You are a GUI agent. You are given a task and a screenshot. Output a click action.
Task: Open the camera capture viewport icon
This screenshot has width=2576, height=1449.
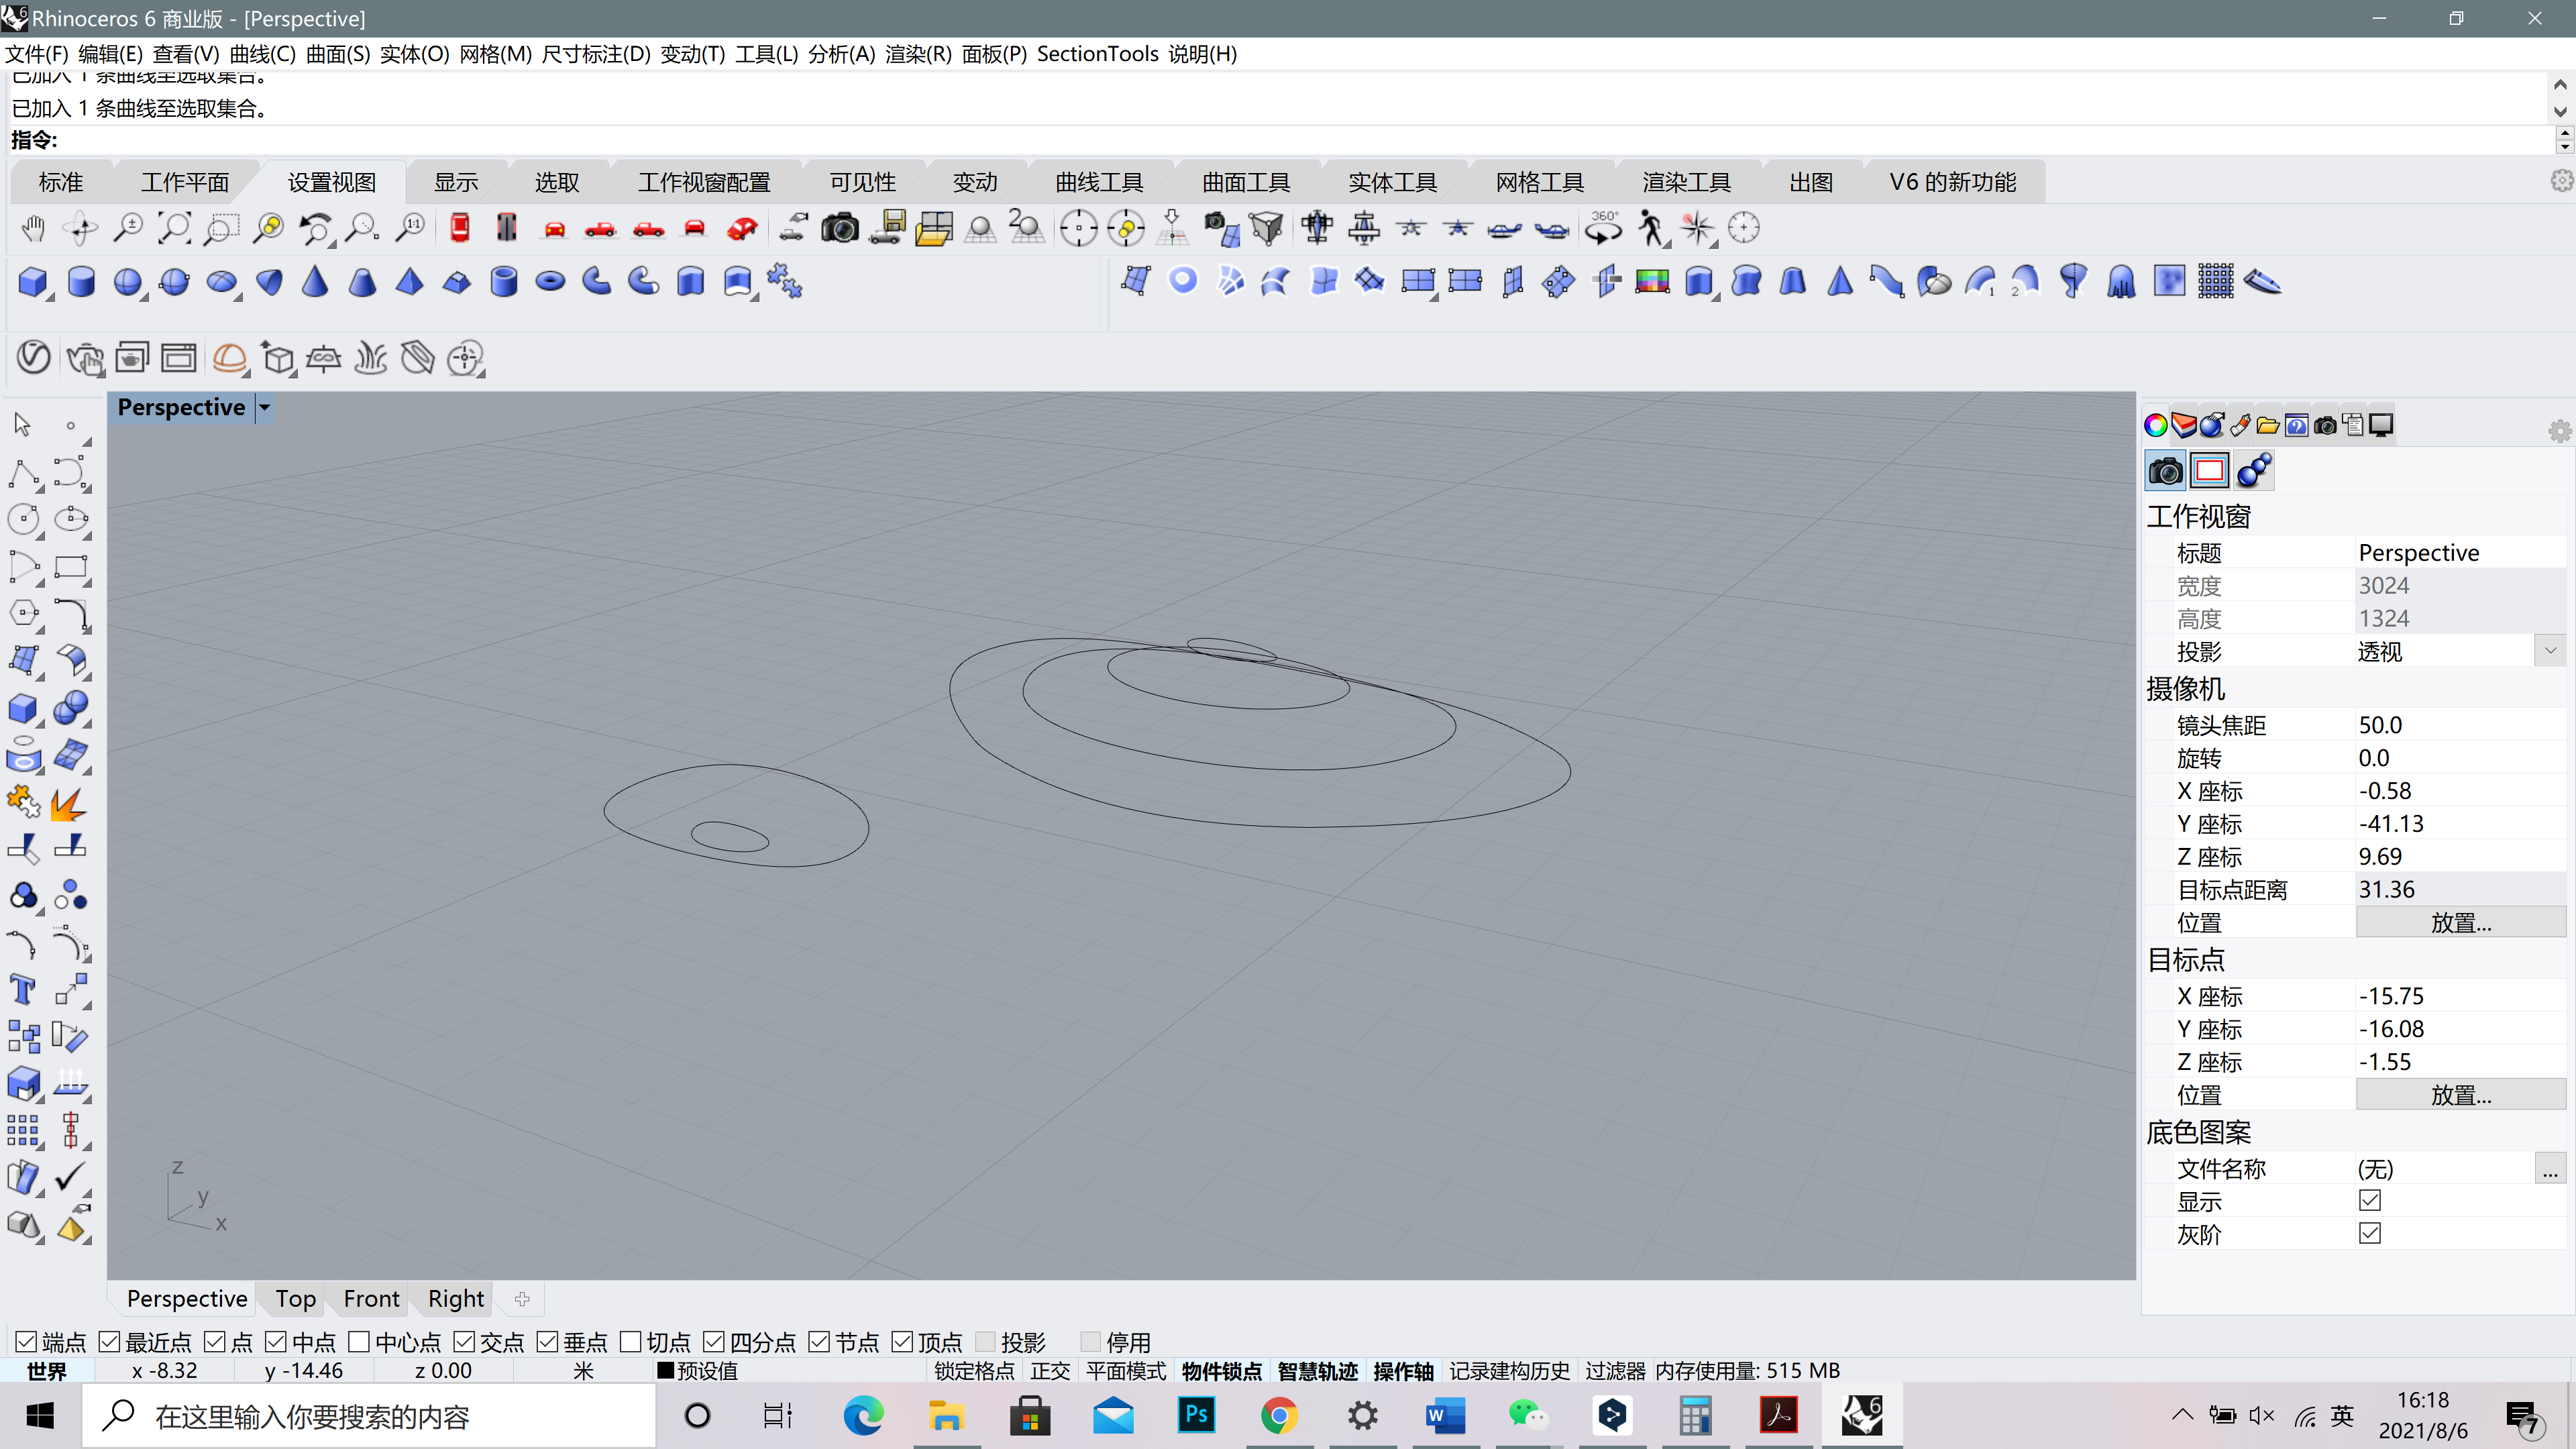click(x=839, y=229)
